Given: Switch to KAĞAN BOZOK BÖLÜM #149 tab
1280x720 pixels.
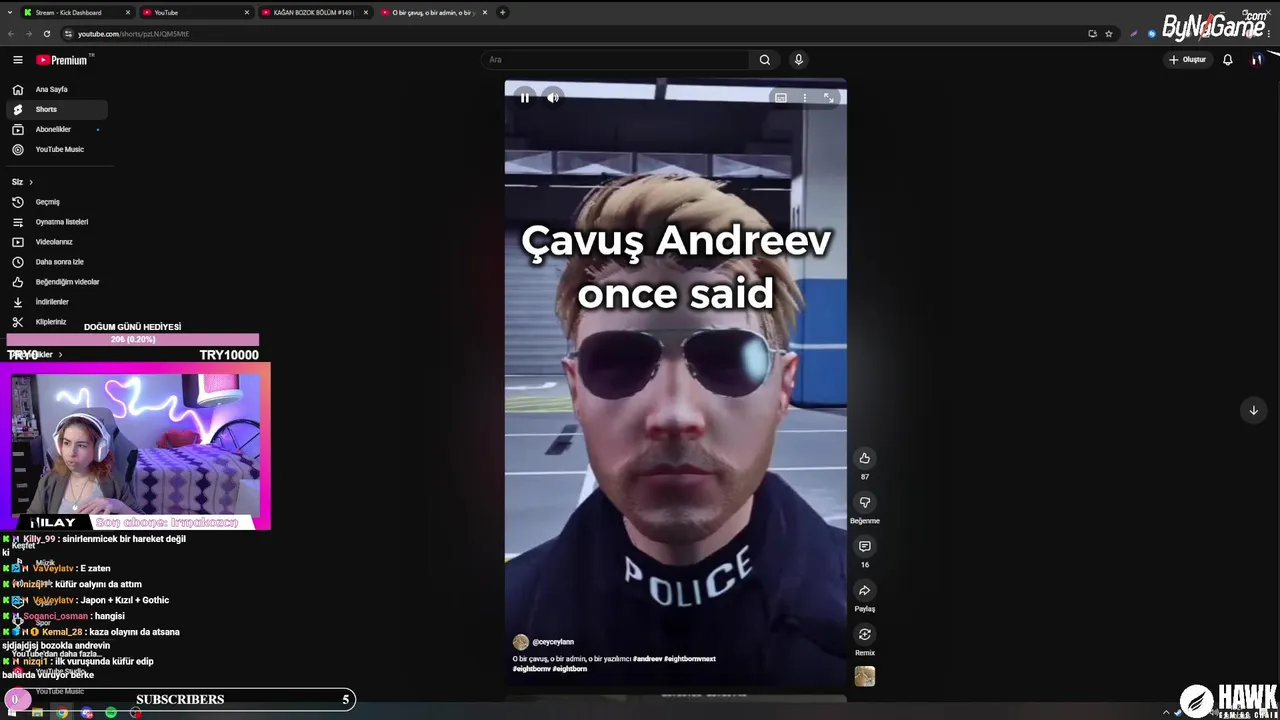Looking at the screenshot, I should point(314,13).
